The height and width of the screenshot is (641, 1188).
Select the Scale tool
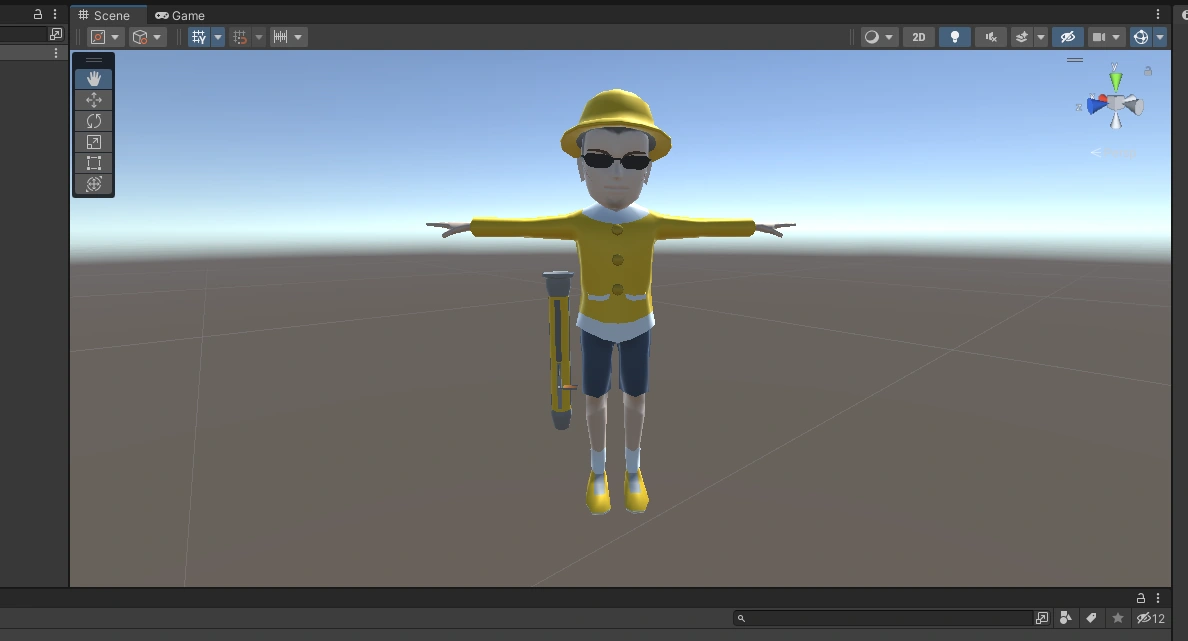click(93, 141)
